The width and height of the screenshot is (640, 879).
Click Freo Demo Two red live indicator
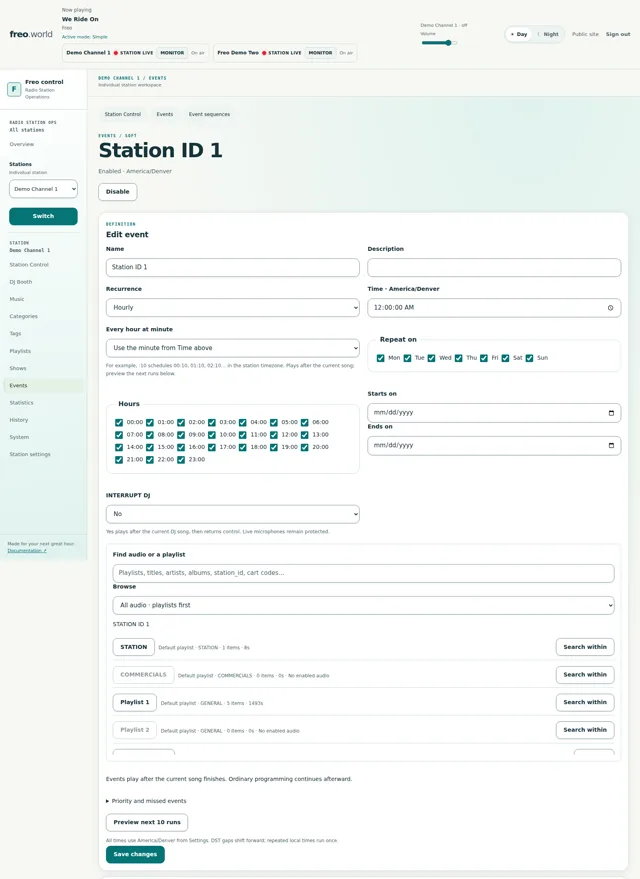264,53
